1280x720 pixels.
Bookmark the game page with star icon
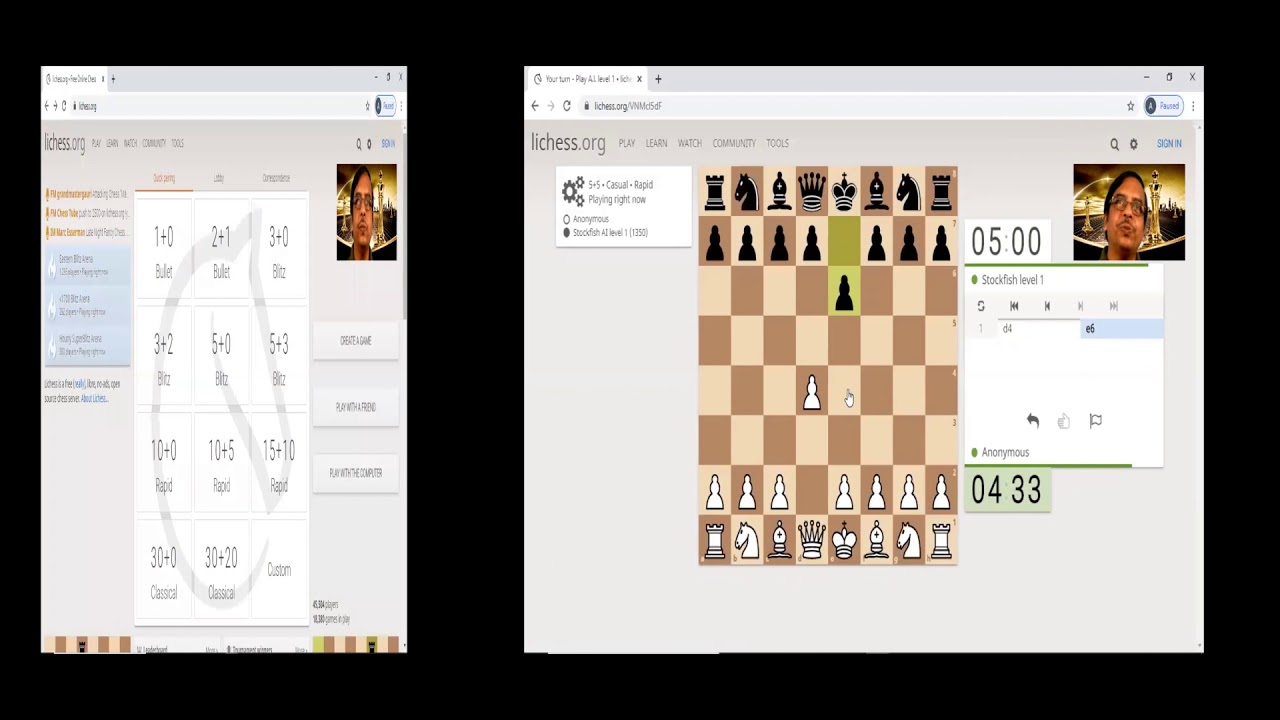[x=1131, y=106]
